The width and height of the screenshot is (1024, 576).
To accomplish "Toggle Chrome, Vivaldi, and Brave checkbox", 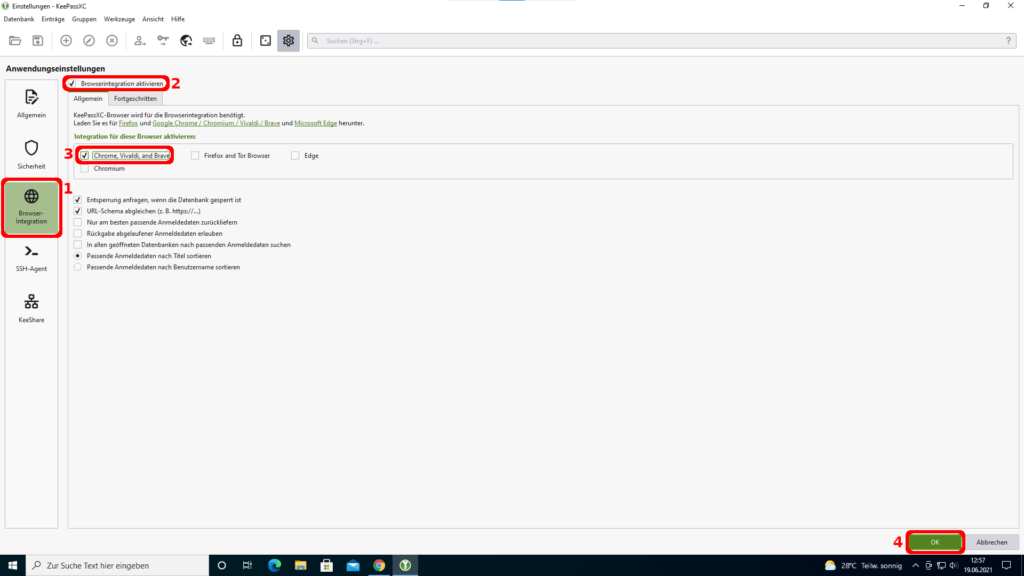I will coord(85,155).
